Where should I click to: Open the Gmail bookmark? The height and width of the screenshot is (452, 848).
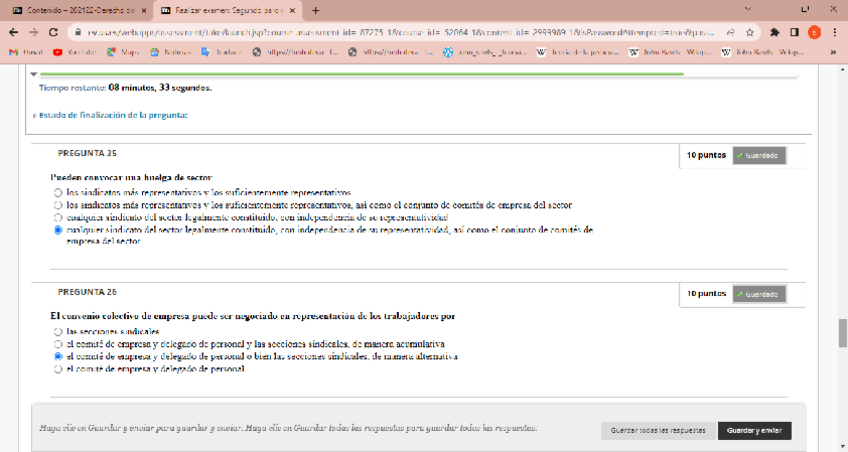tap(26, 52)
